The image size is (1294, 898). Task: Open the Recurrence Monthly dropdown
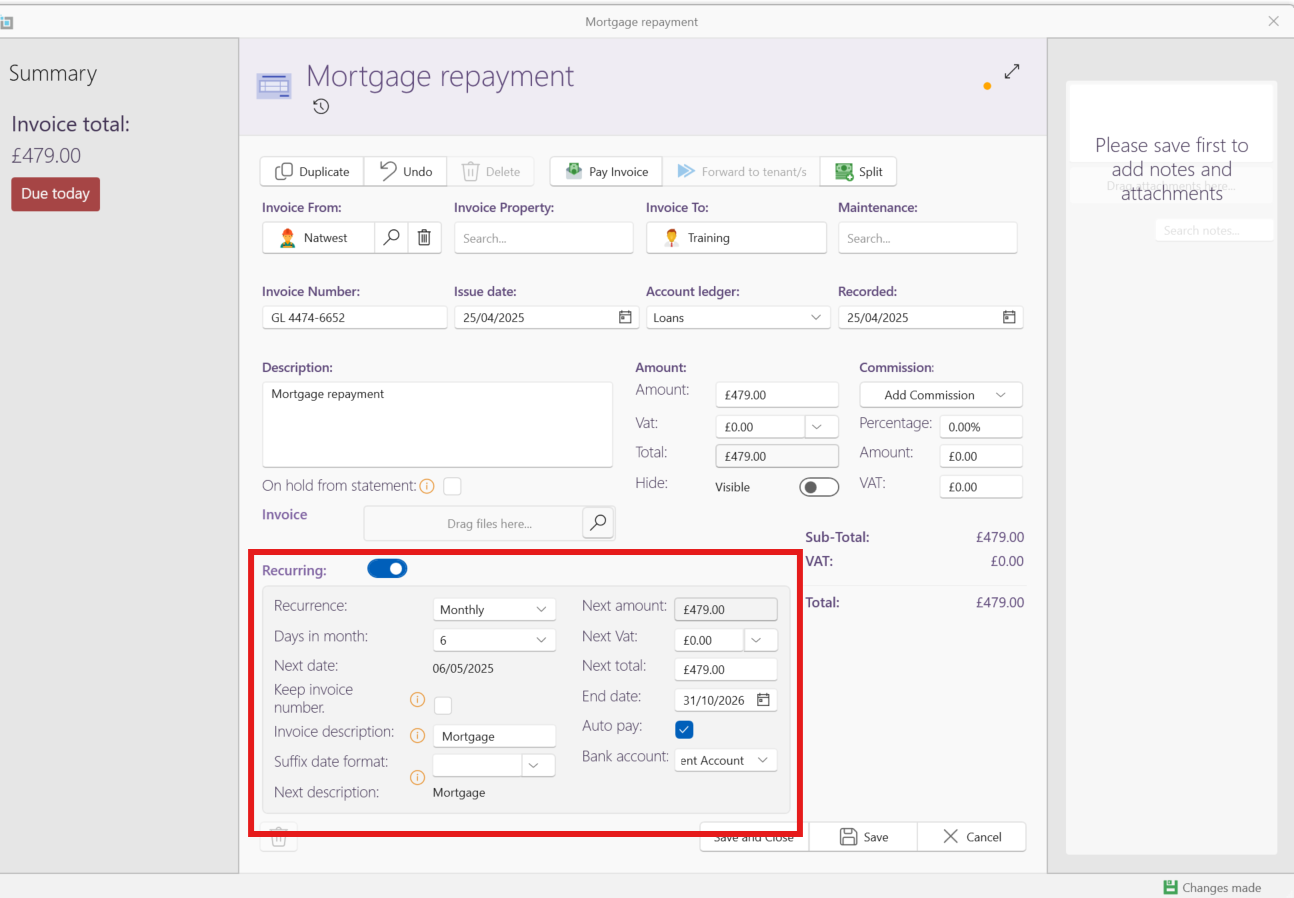494,609
